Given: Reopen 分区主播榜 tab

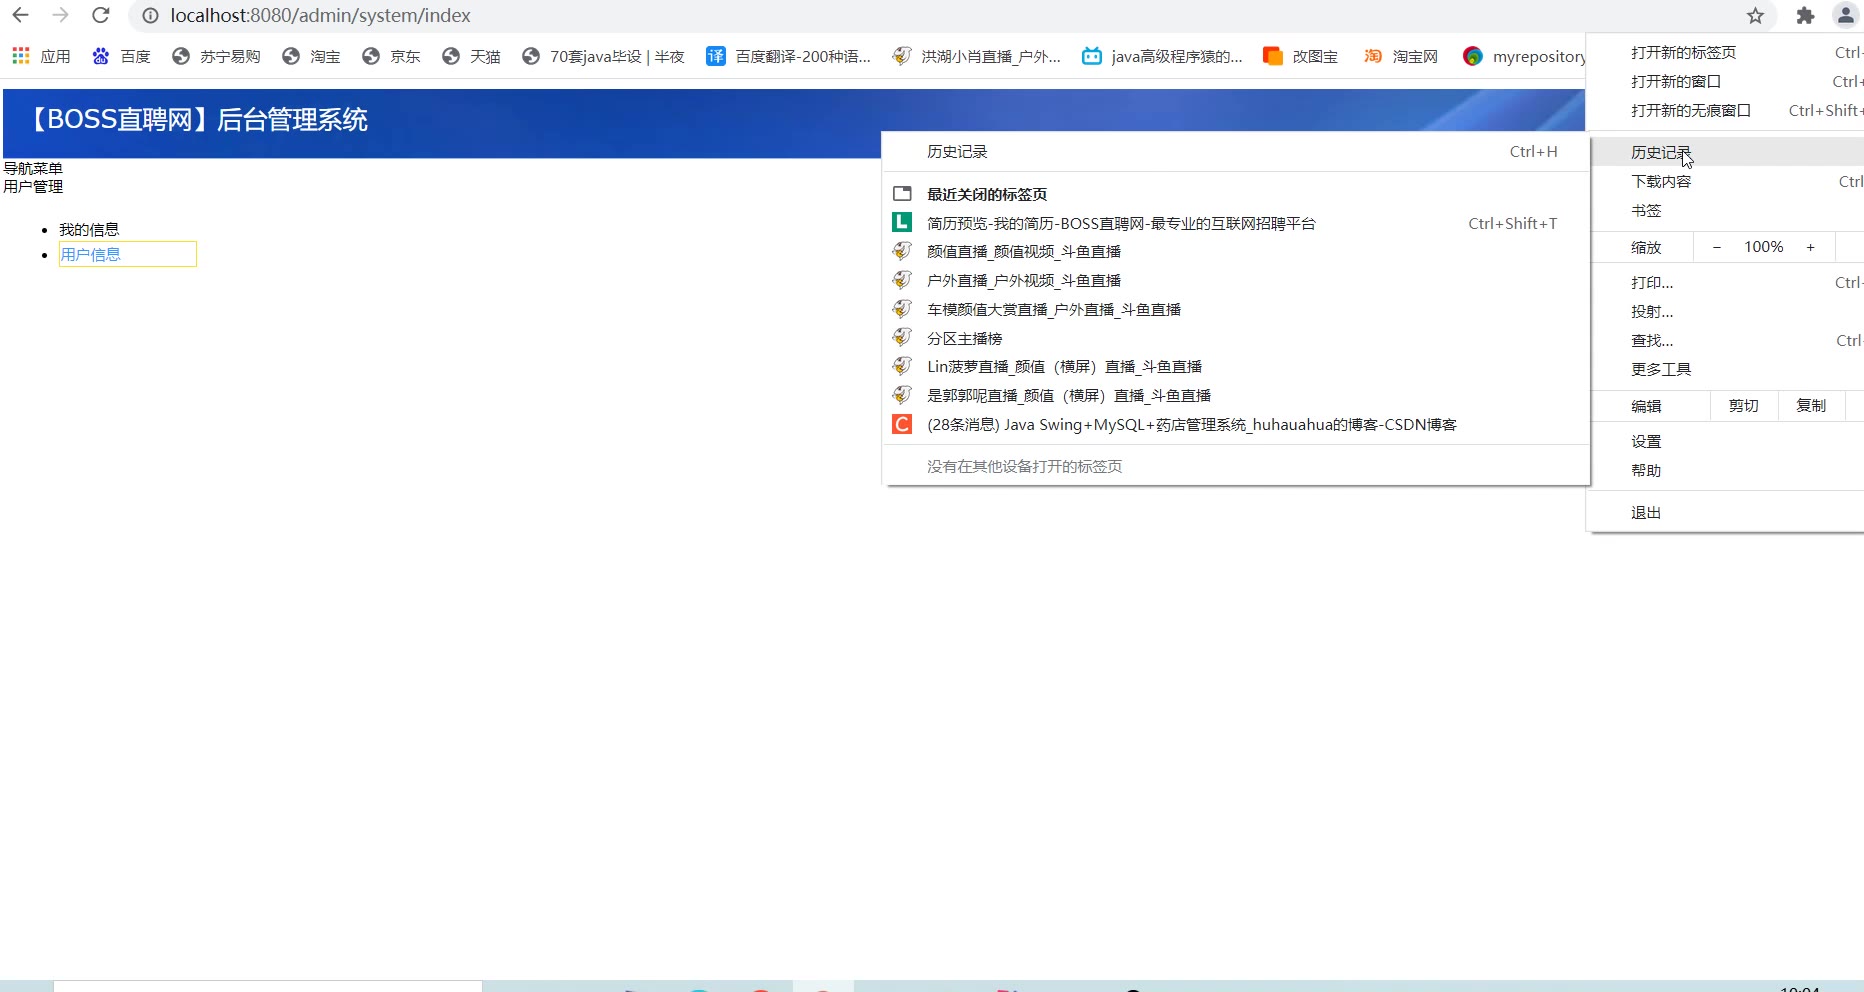Looking at the screenshot, I should point(1236,338).
